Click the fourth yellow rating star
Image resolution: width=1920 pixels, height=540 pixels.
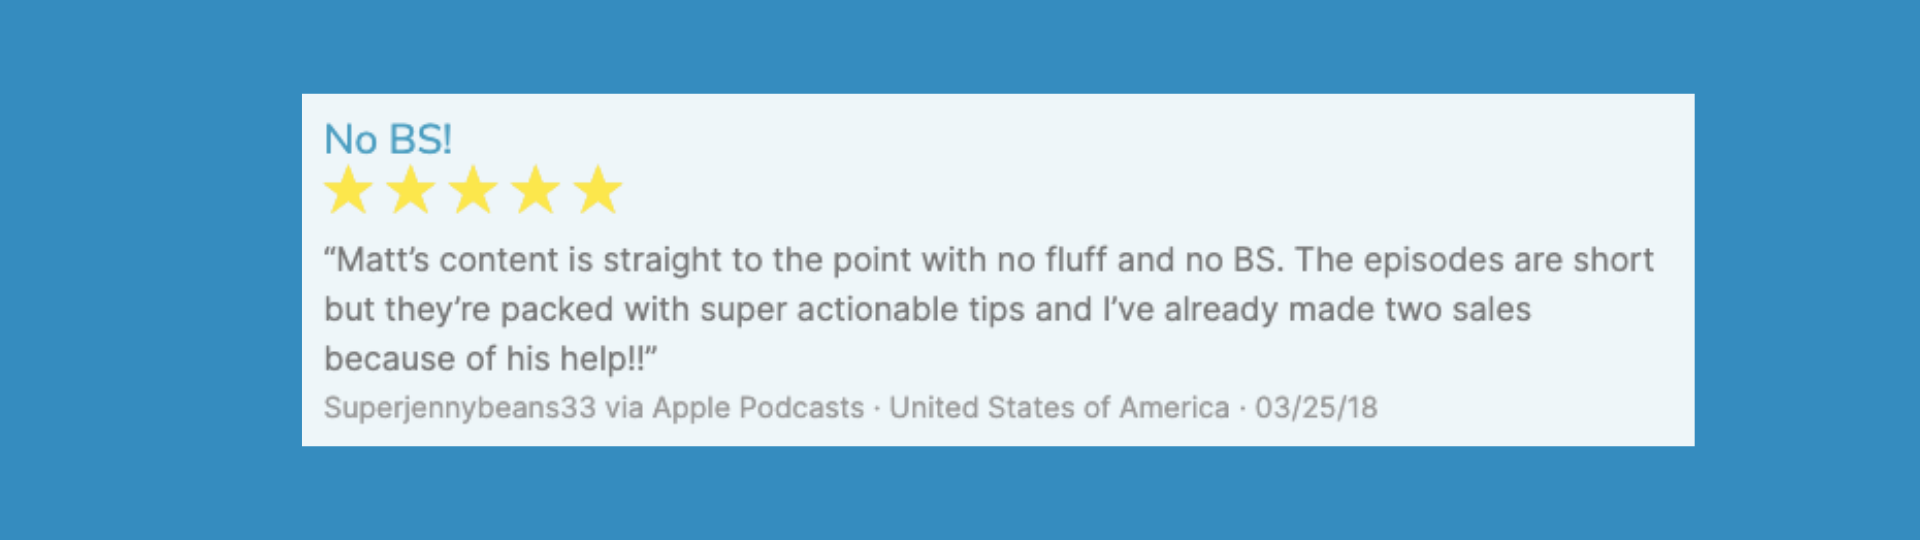(x=536, y=190)
